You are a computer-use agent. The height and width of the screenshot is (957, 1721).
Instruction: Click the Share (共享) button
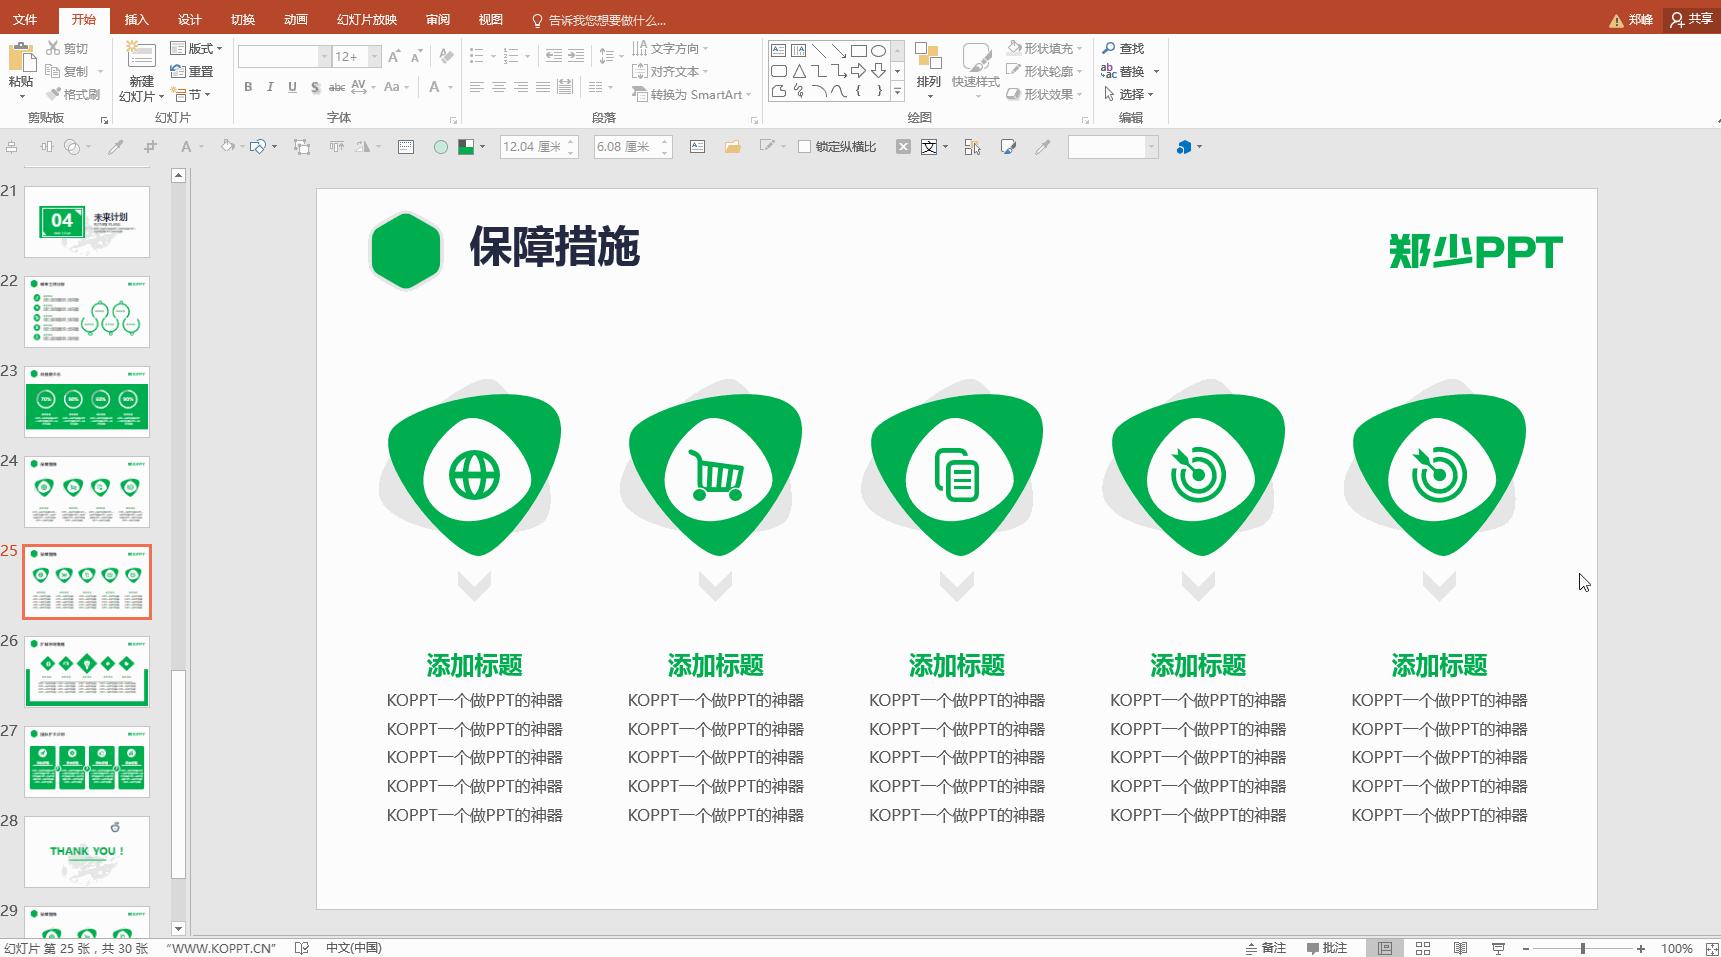pos(1691,19)
